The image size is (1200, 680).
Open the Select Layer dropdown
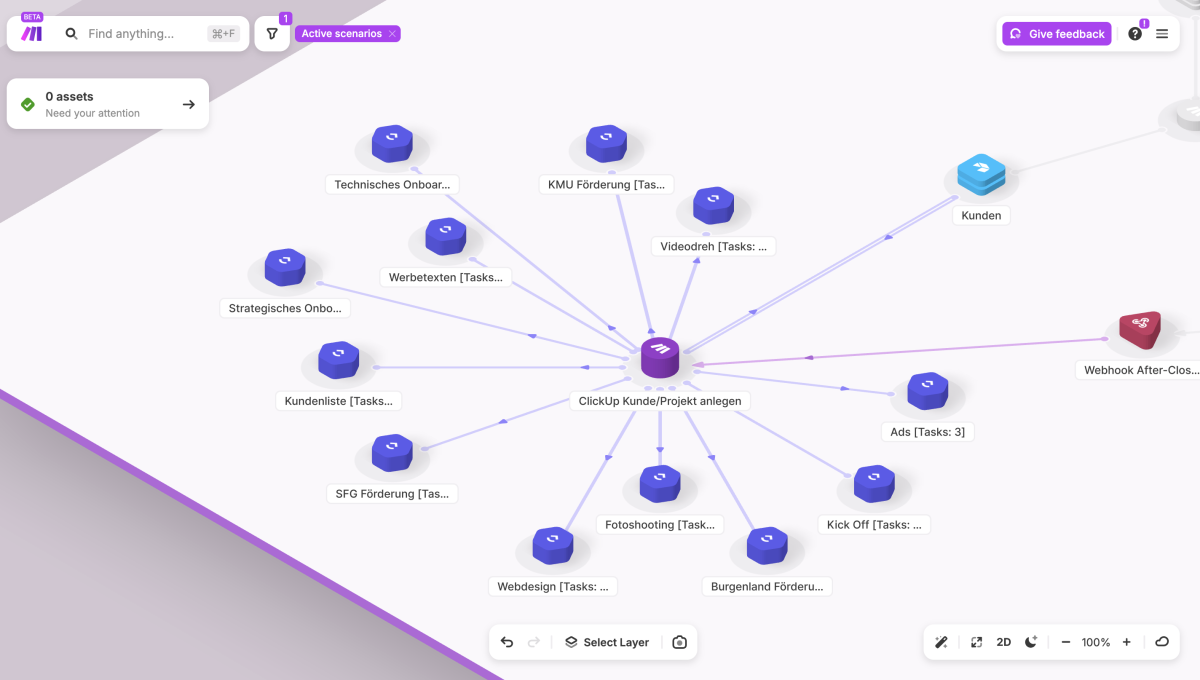pos(607,642)
